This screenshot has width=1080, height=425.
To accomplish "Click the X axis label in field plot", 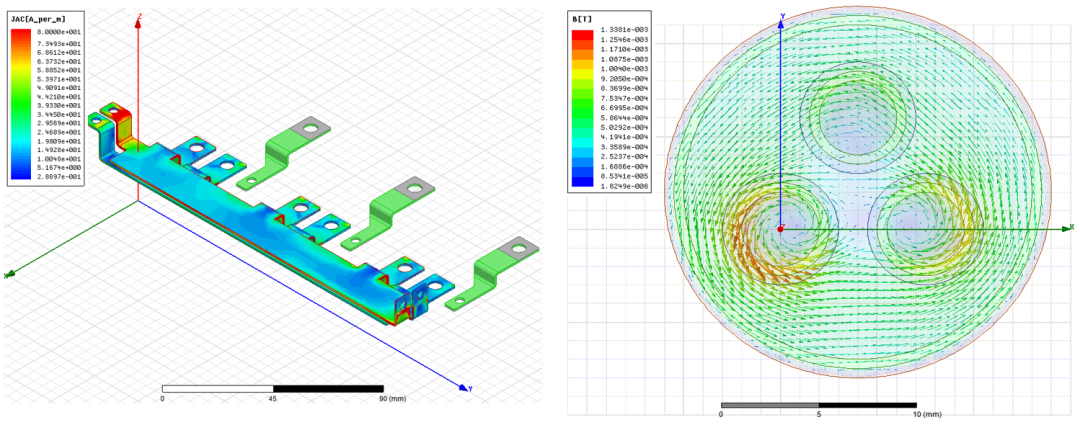I will tap(1072, 227).
